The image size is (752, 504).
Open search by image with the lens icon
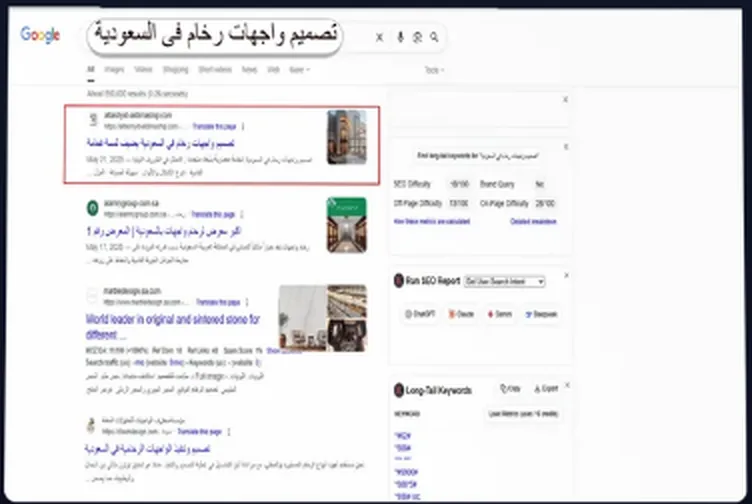(417, 37)
